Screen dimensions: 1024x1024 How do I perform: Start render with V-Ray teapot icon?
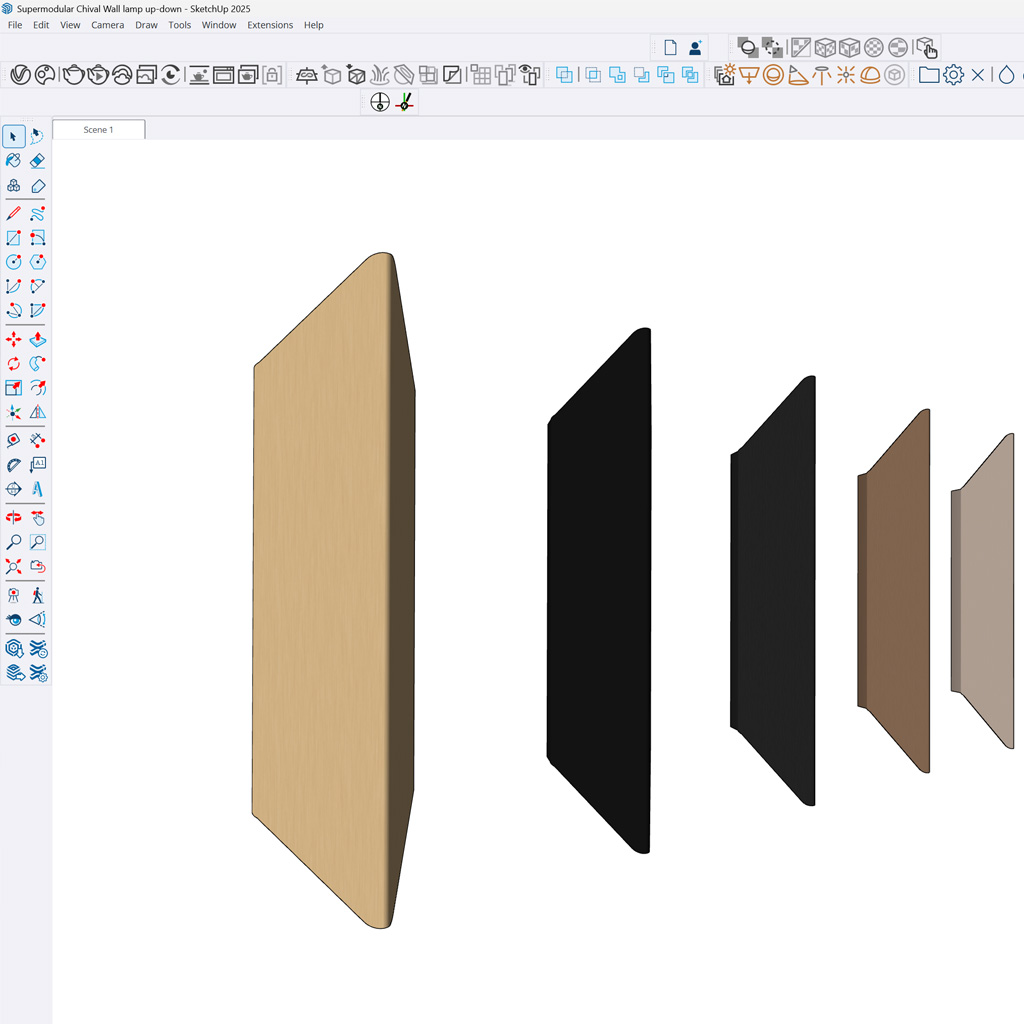click(73, 75)
